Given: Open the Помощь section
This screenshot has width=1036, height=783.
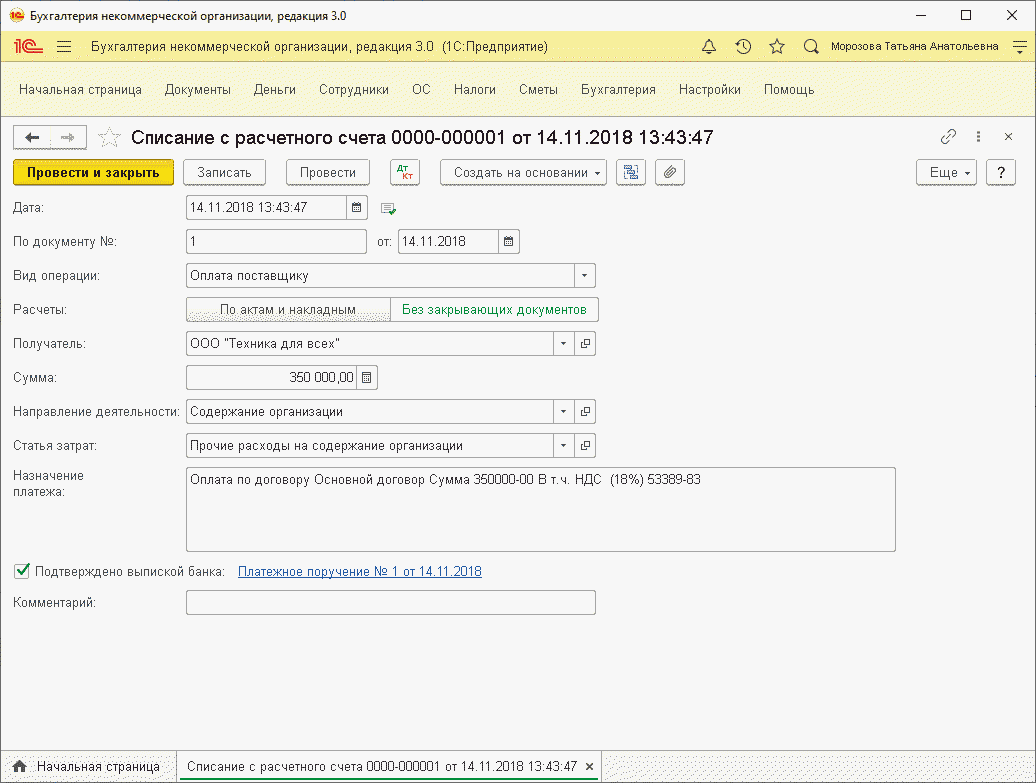Looking at the screenshot, I should tap(789, 90).
